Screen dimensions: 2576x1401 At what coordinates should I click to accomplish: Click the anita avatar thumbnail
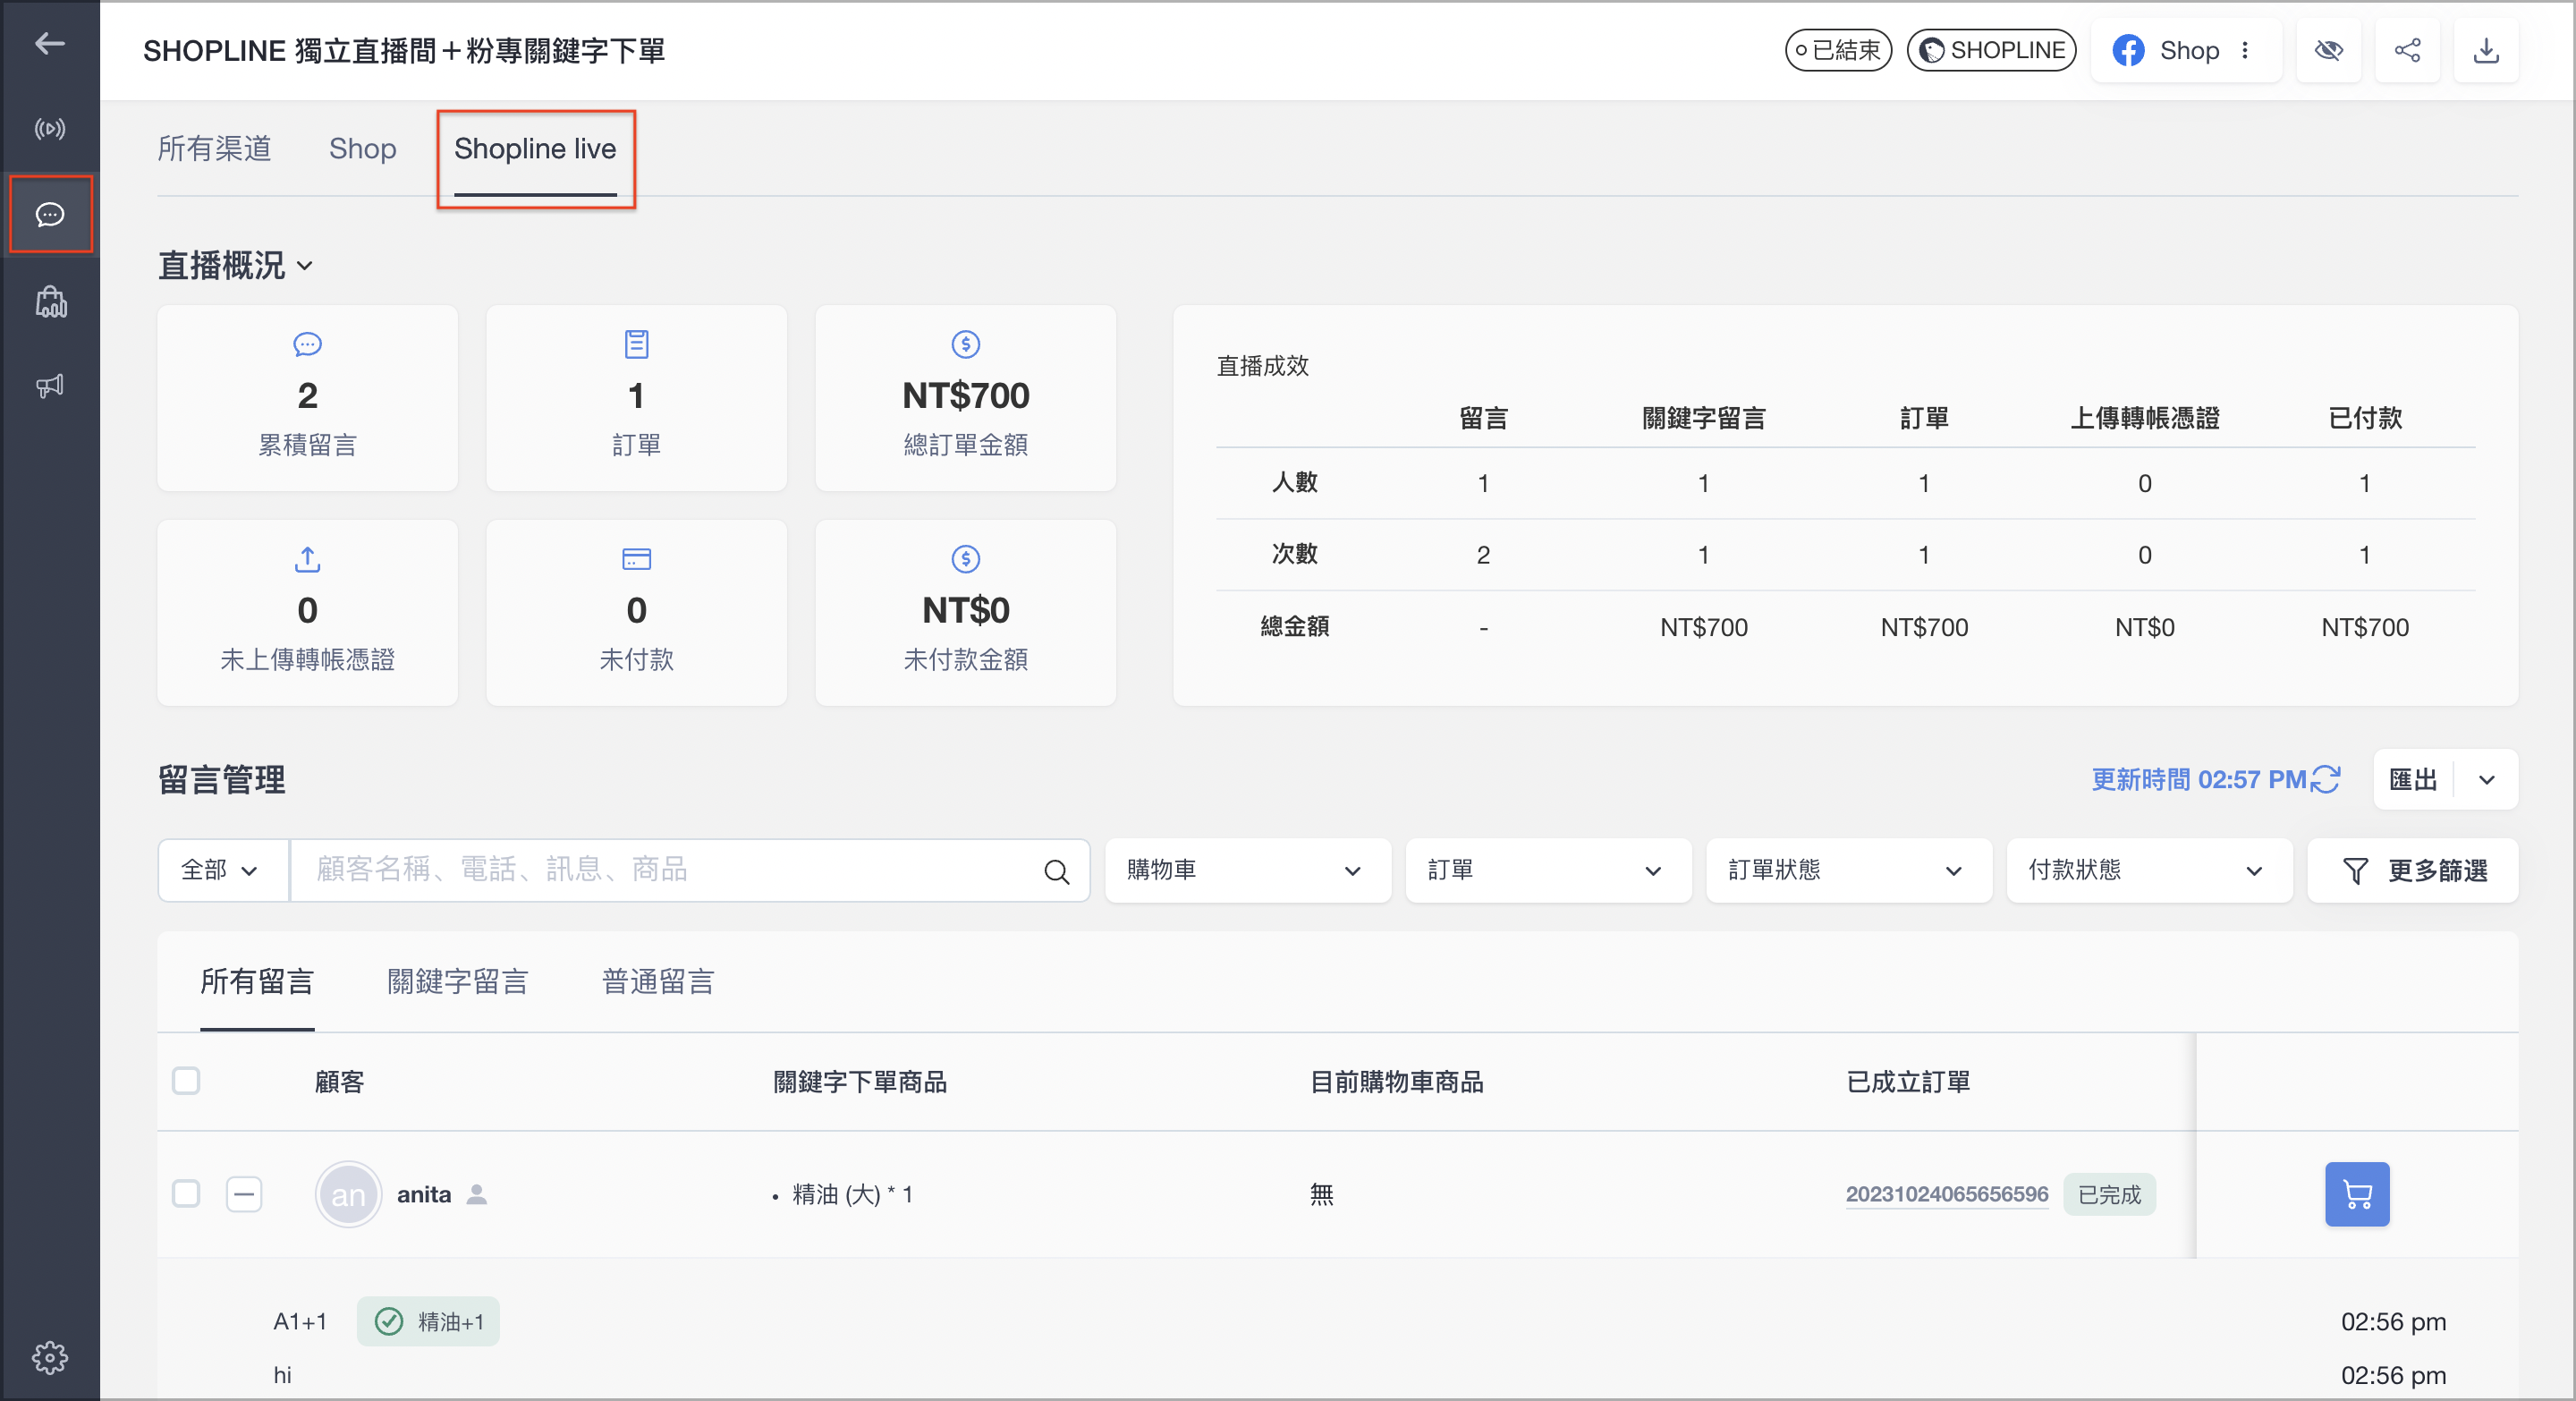[x=348, y=1194]
